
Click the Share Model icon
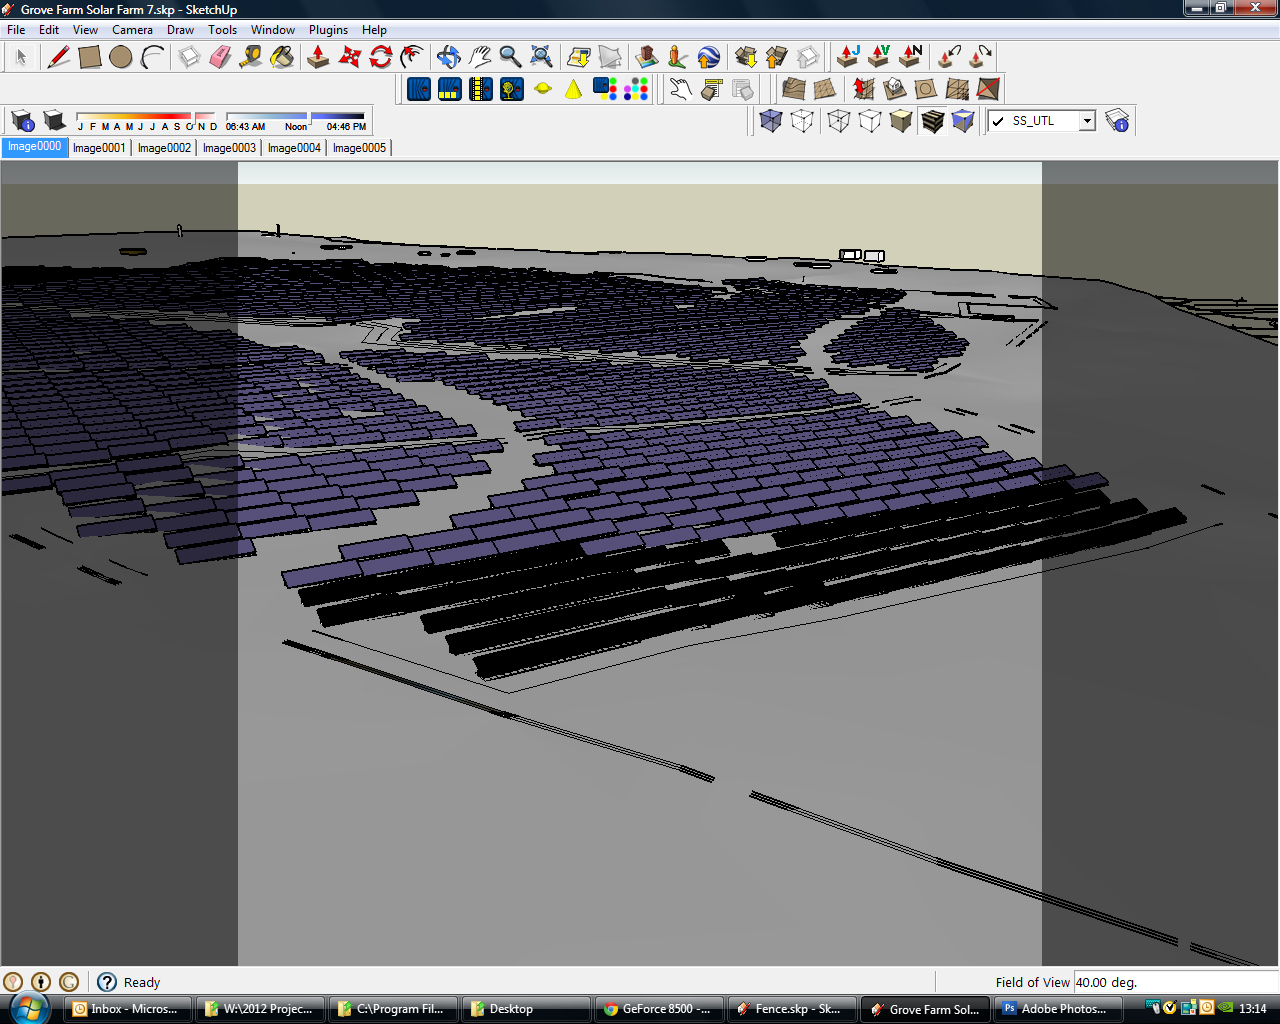[x=776, y=57]
